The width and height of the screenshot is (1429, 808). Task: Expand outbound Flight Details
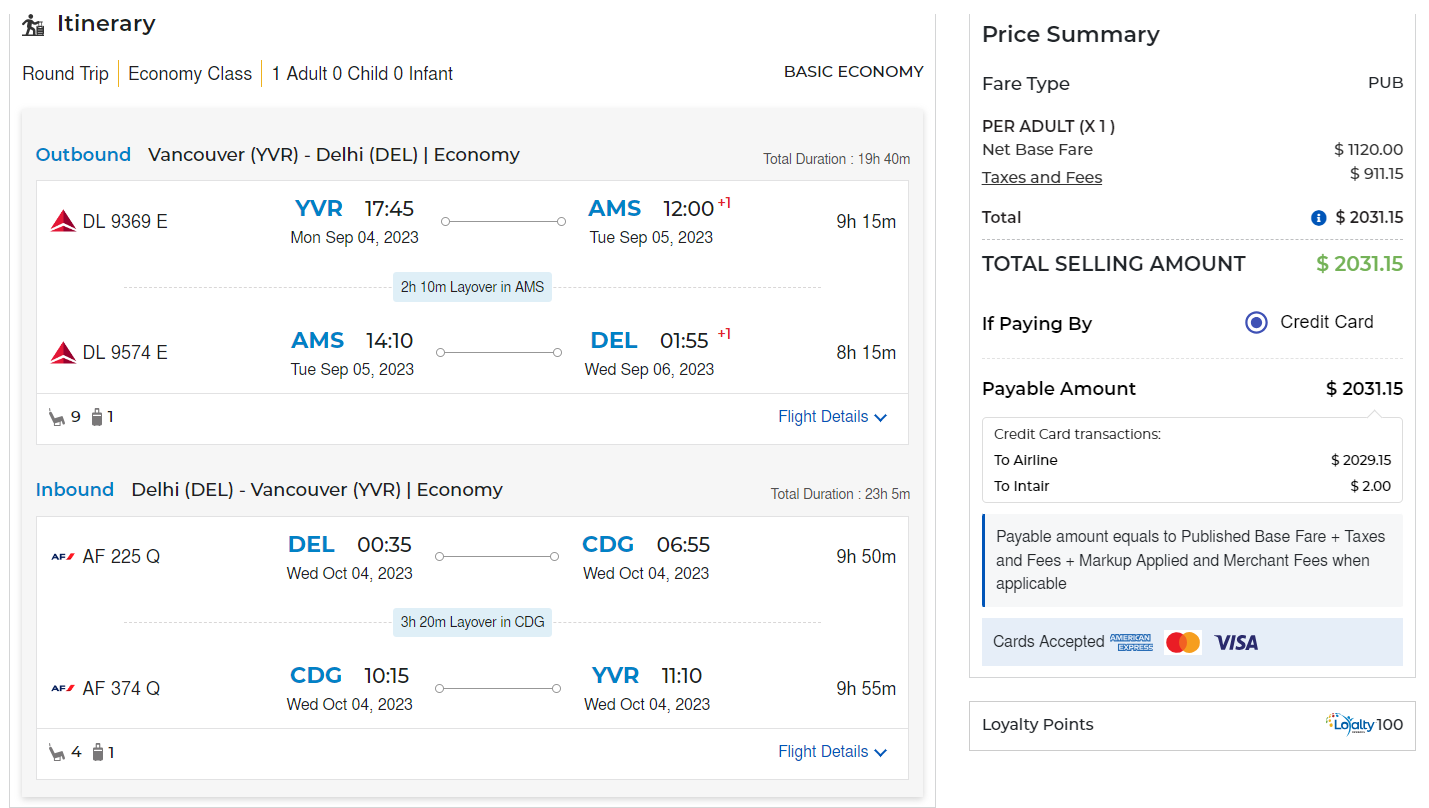coord(832,417)
